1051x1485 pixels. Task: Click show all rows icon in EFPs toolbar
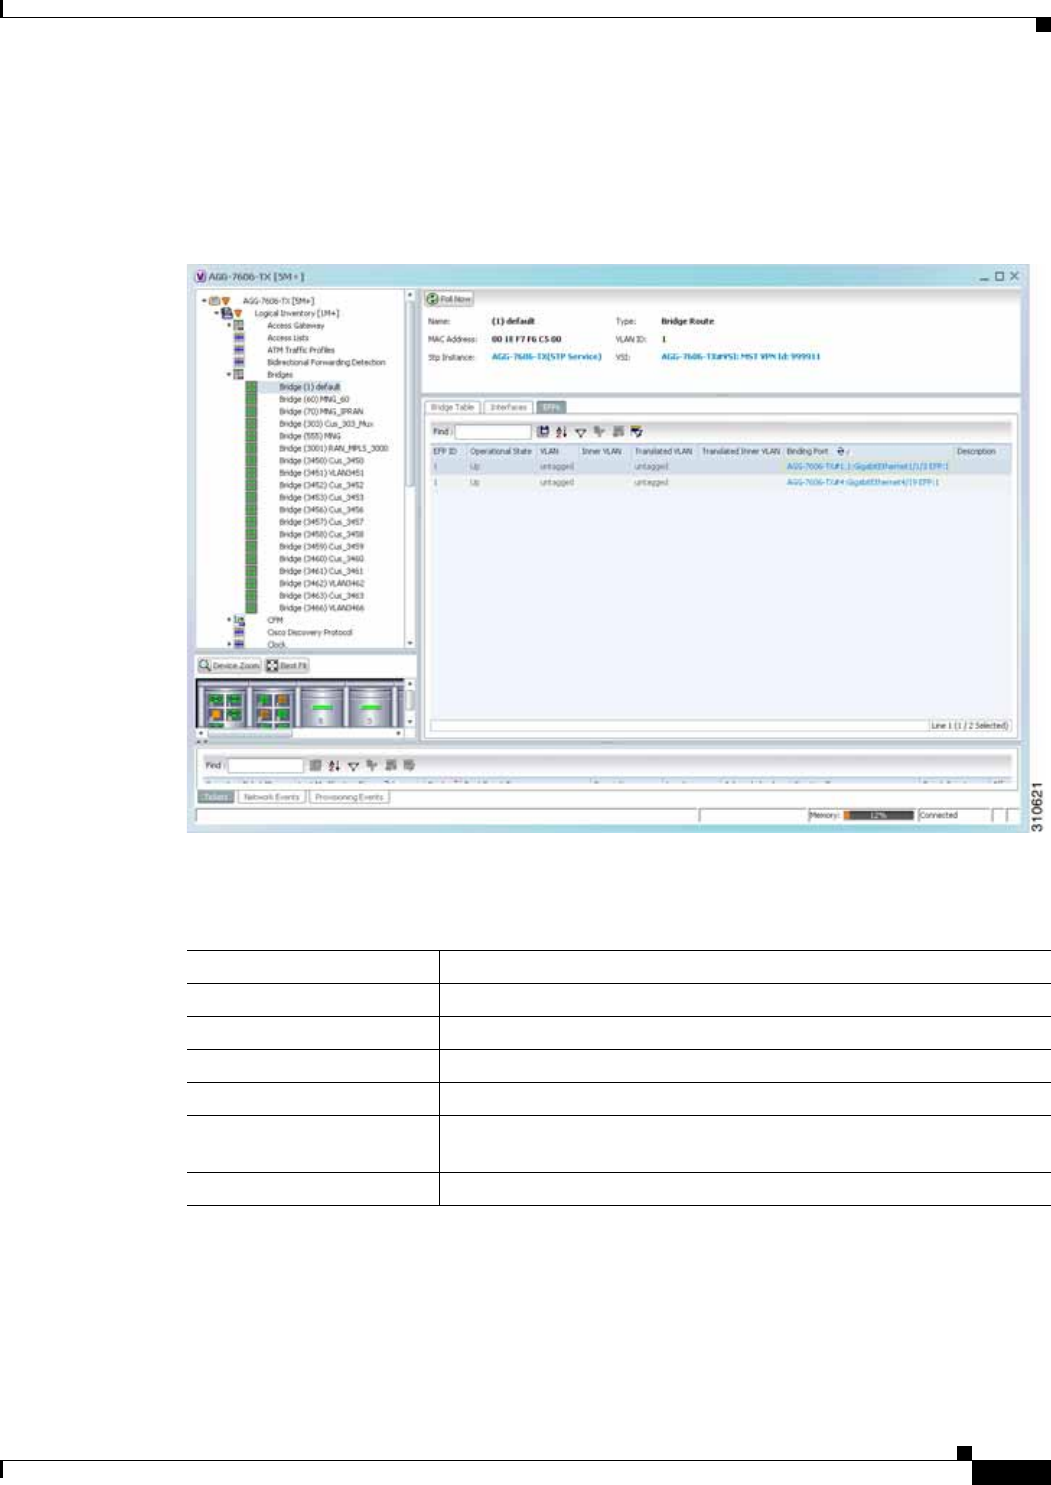[x=618, y=432]
